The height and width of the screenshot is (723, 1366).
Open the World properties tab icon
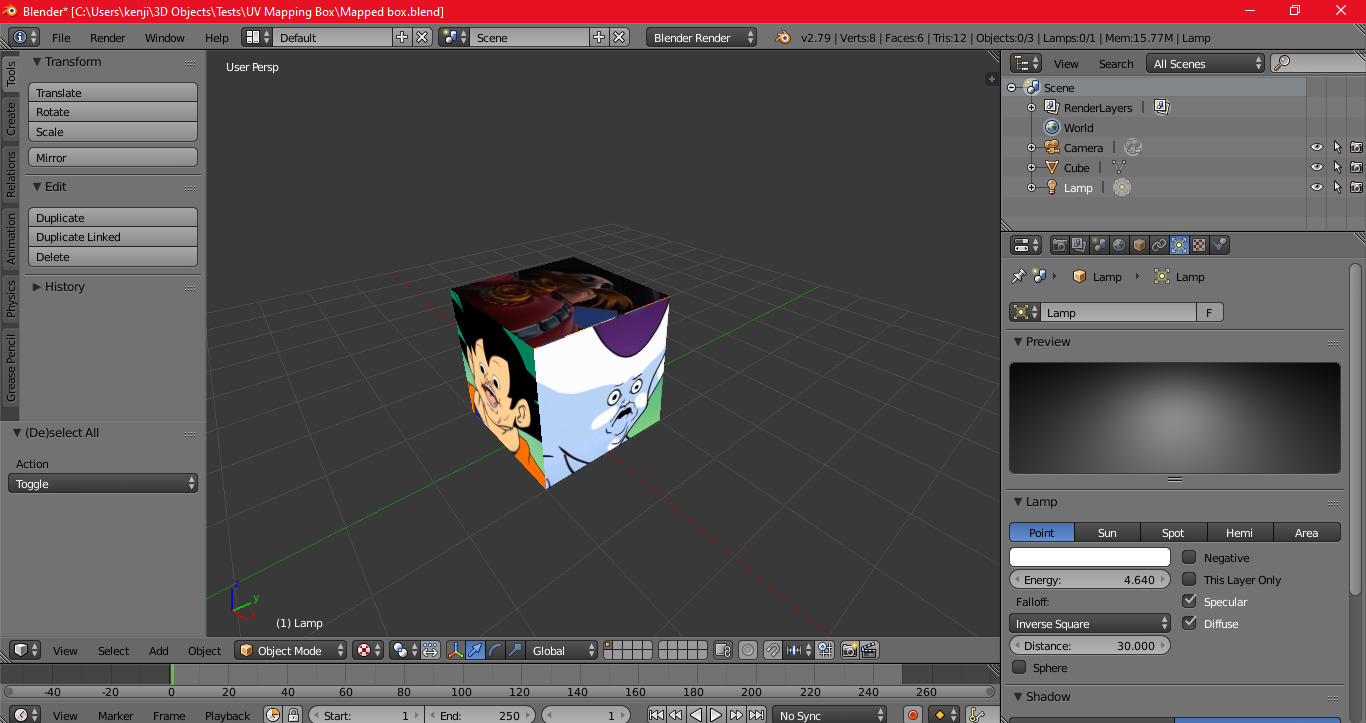pos(1119,245)
